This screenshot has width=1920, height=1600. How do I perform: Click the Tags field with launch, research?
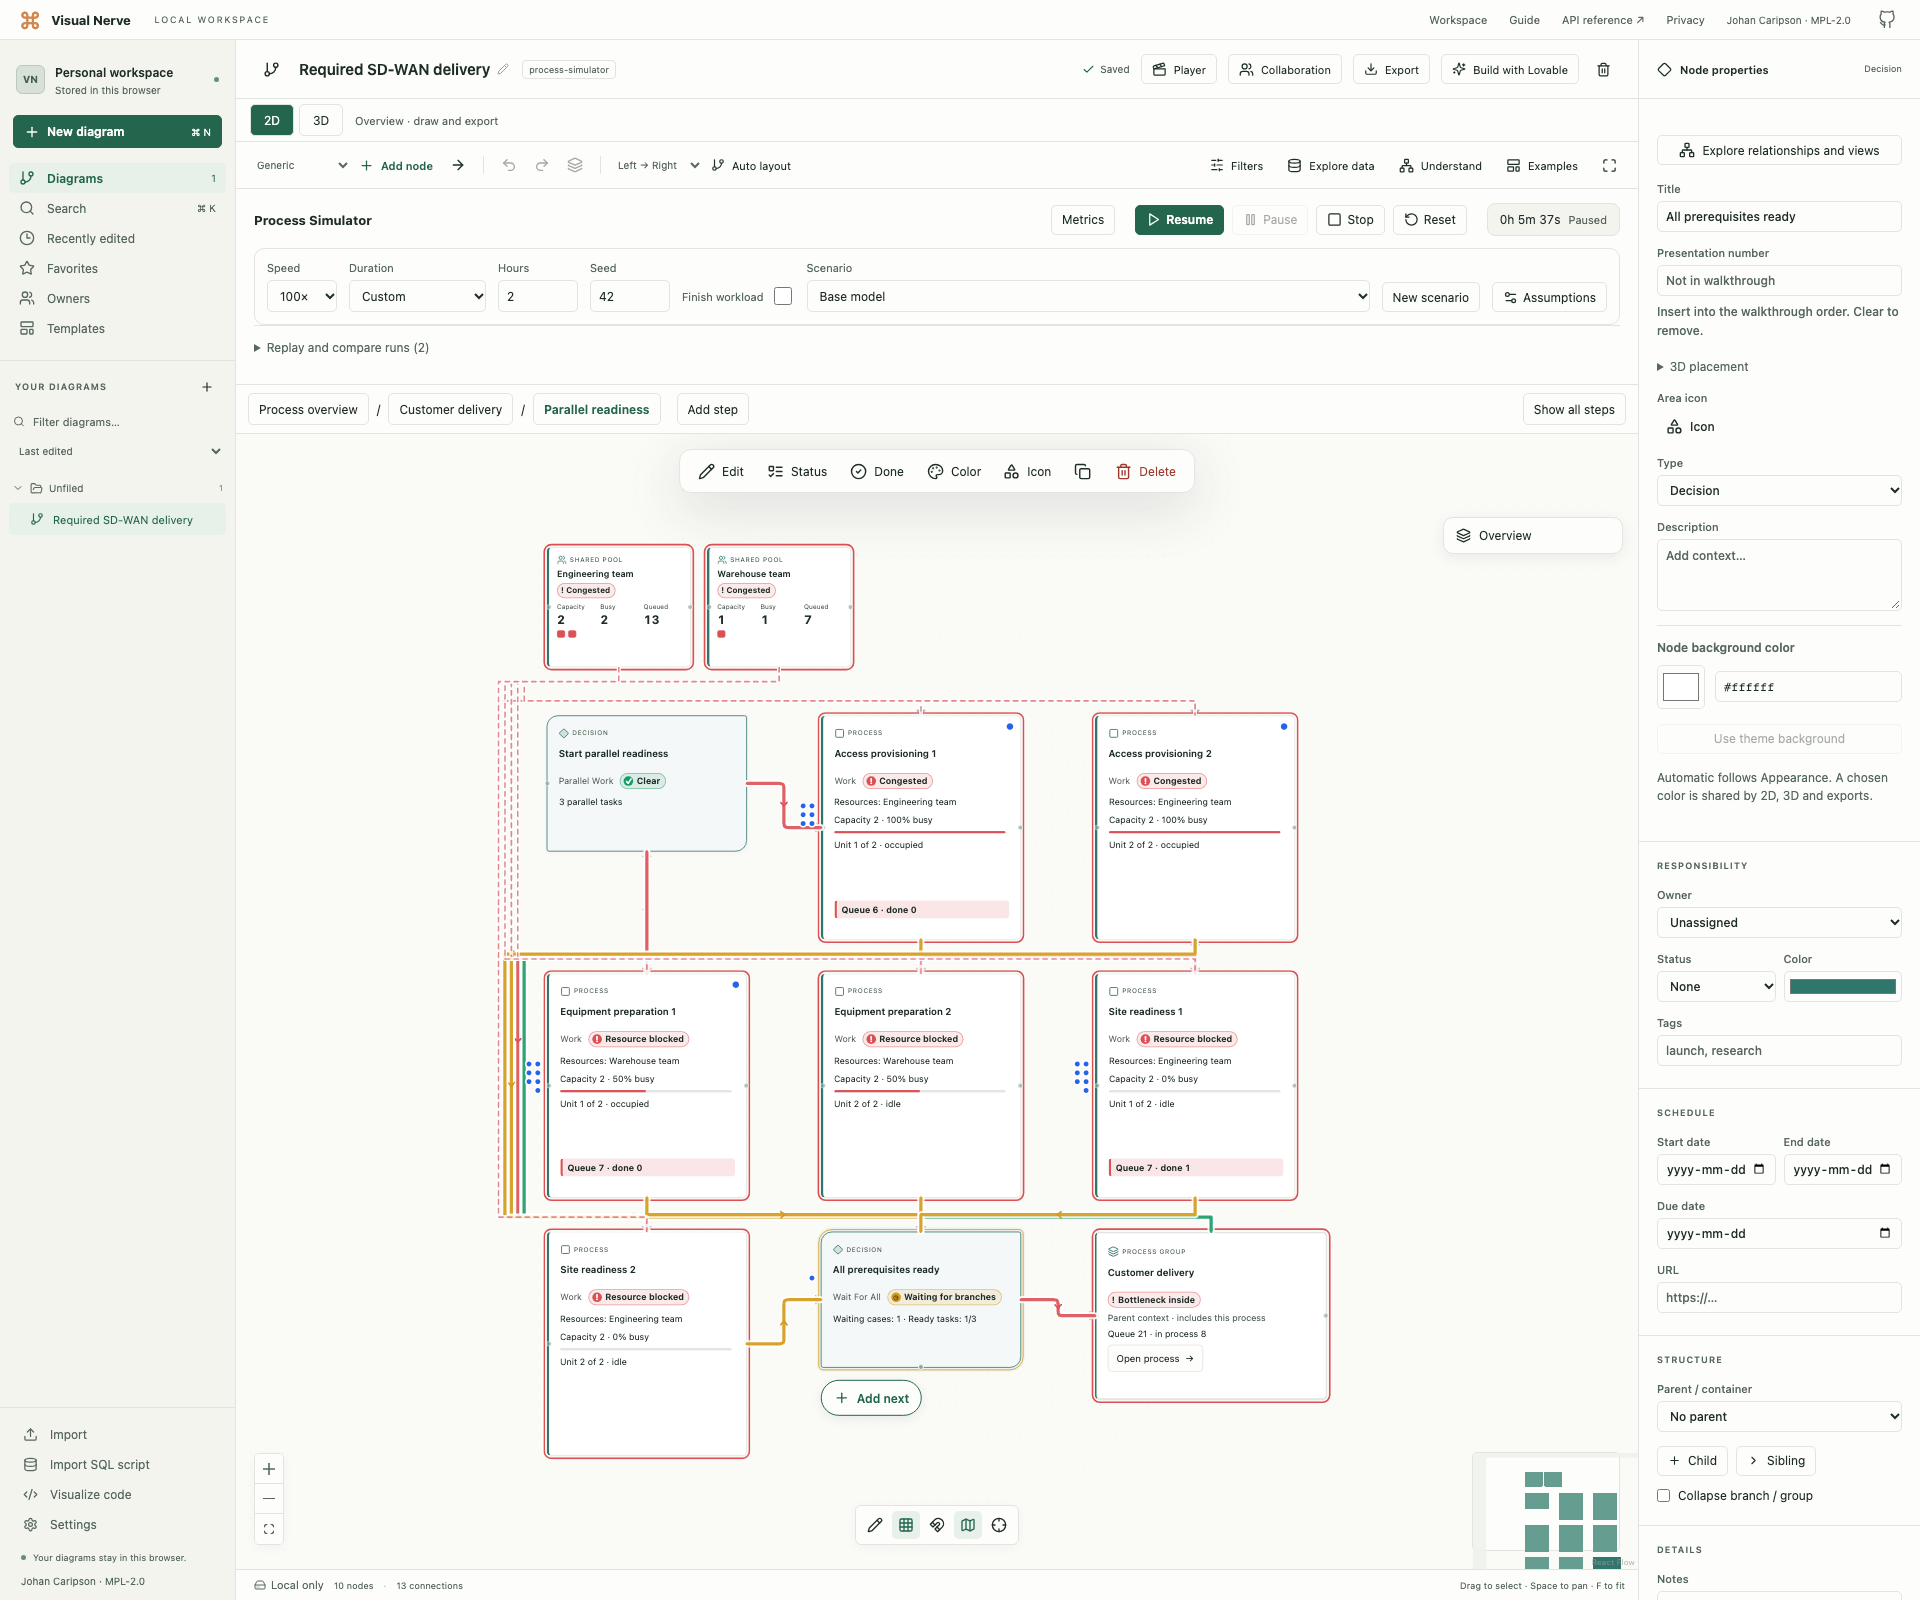coord(1779,1050)
